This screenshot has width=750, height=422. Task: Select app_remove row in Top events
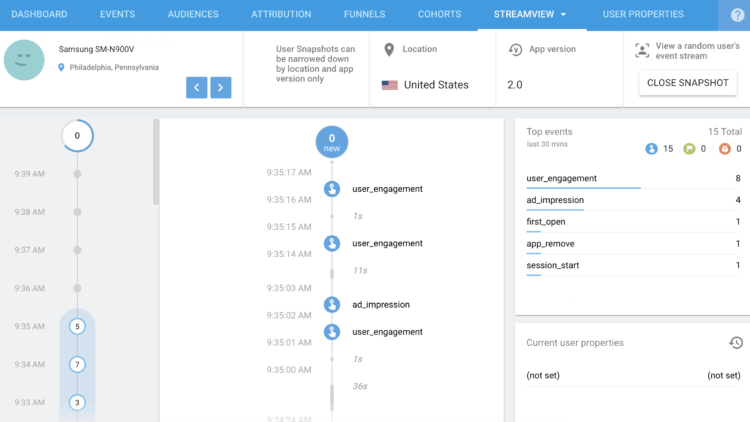633,244
